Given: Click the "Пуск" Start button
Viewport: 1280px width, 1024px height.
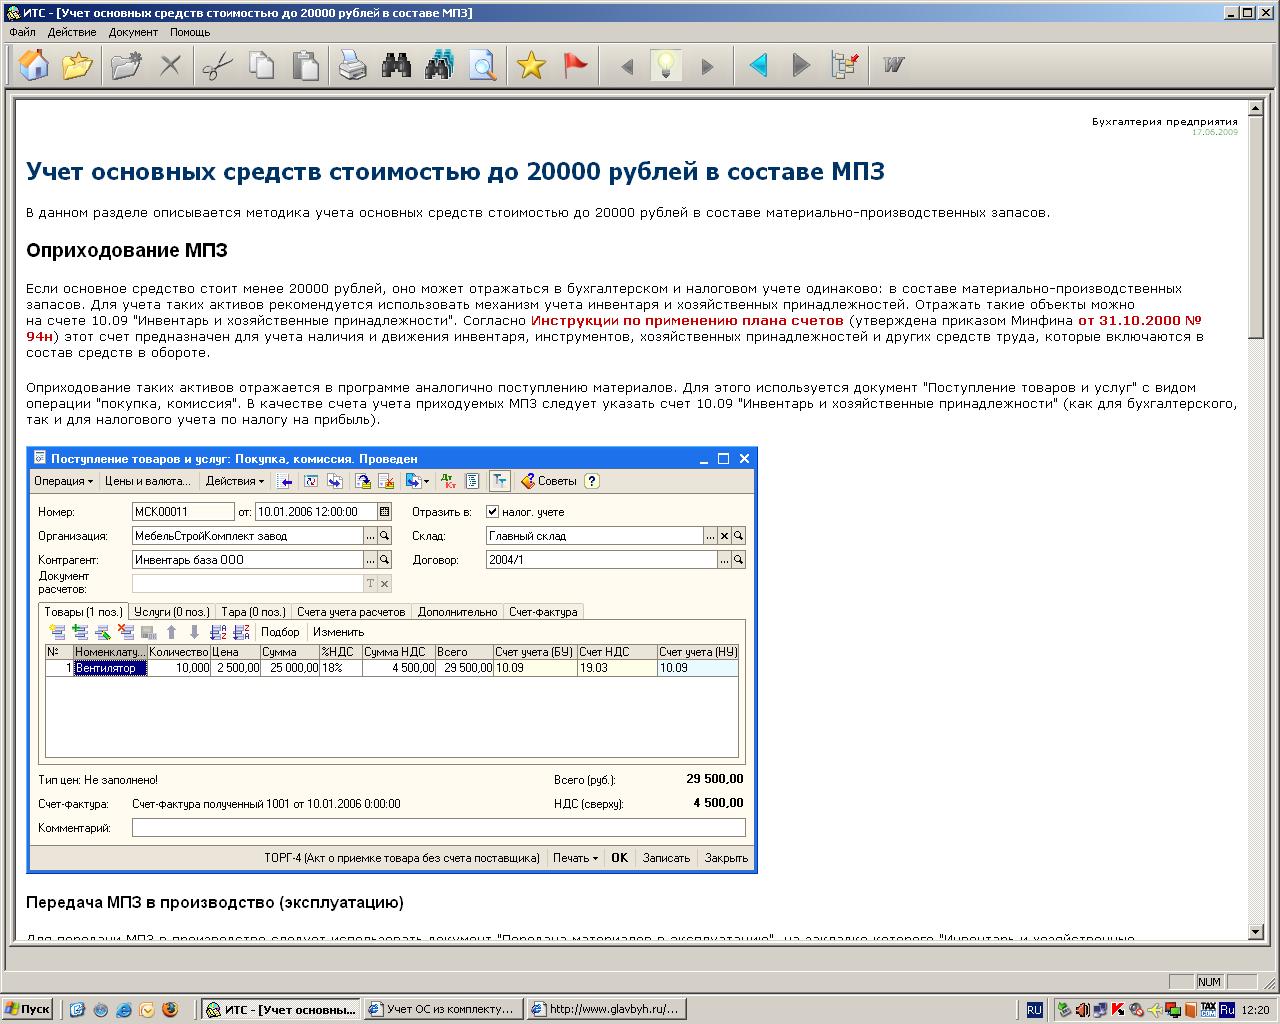Looking at the screenshot, I should (28, 1010).
